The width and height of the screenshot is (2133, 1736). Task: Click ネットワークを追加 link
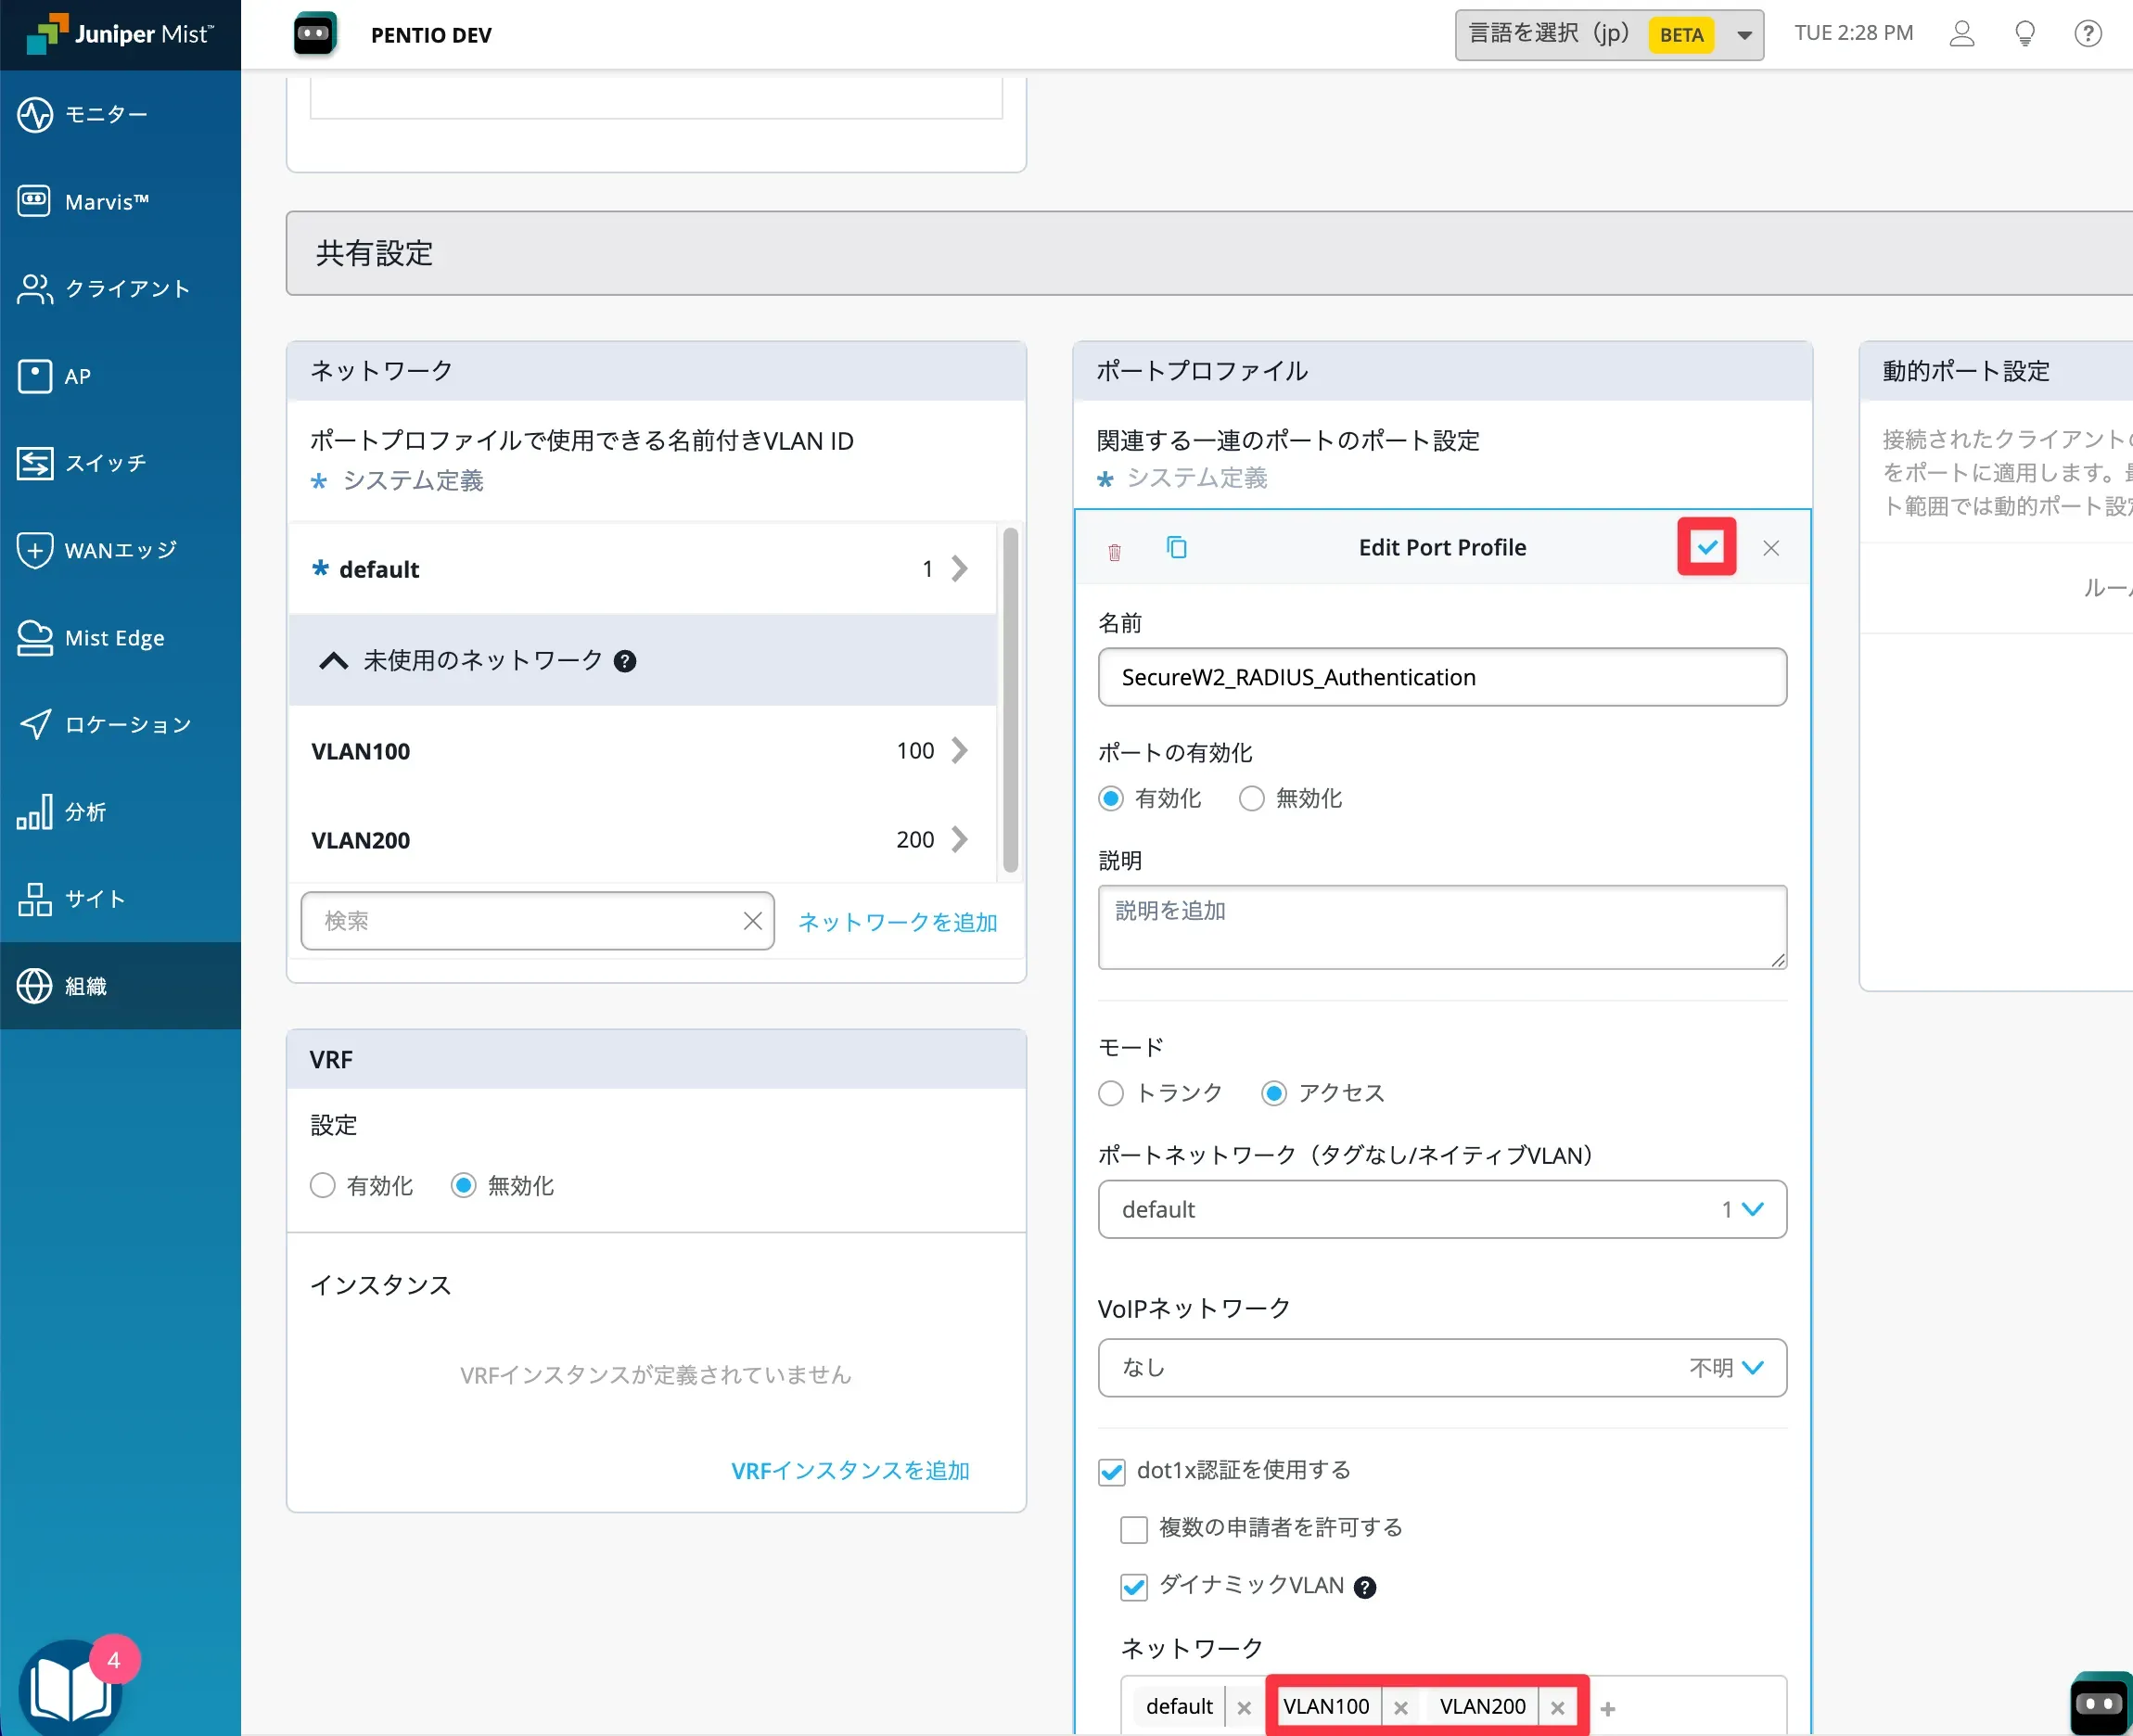coord(897,922)
